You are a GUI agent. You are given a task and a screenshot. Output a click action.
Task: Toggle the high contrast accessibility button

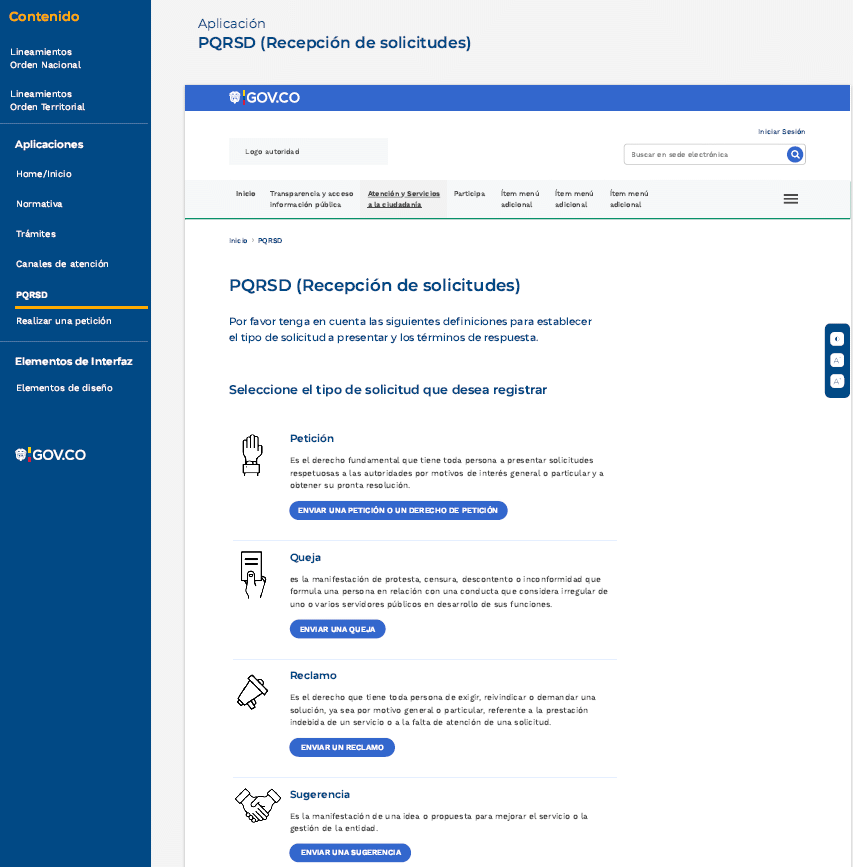coord(837,339)
